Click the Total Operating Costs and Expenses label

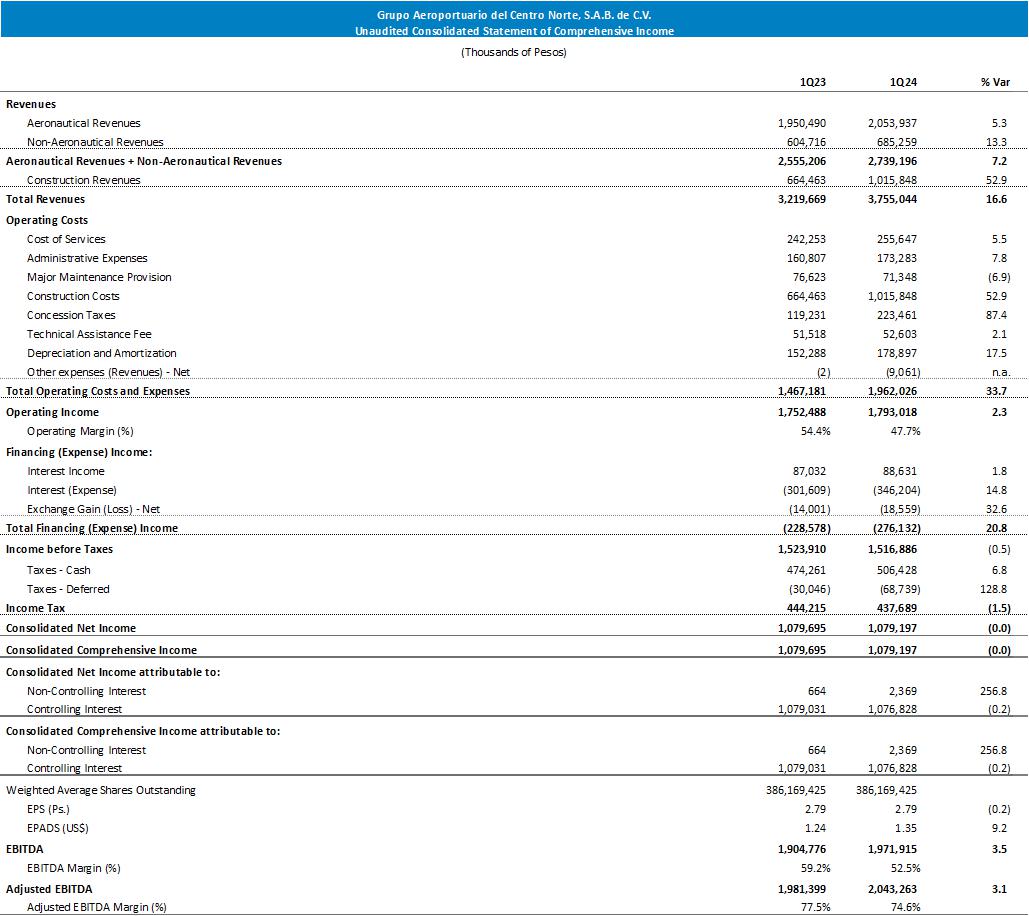click(x=98, y=391)
